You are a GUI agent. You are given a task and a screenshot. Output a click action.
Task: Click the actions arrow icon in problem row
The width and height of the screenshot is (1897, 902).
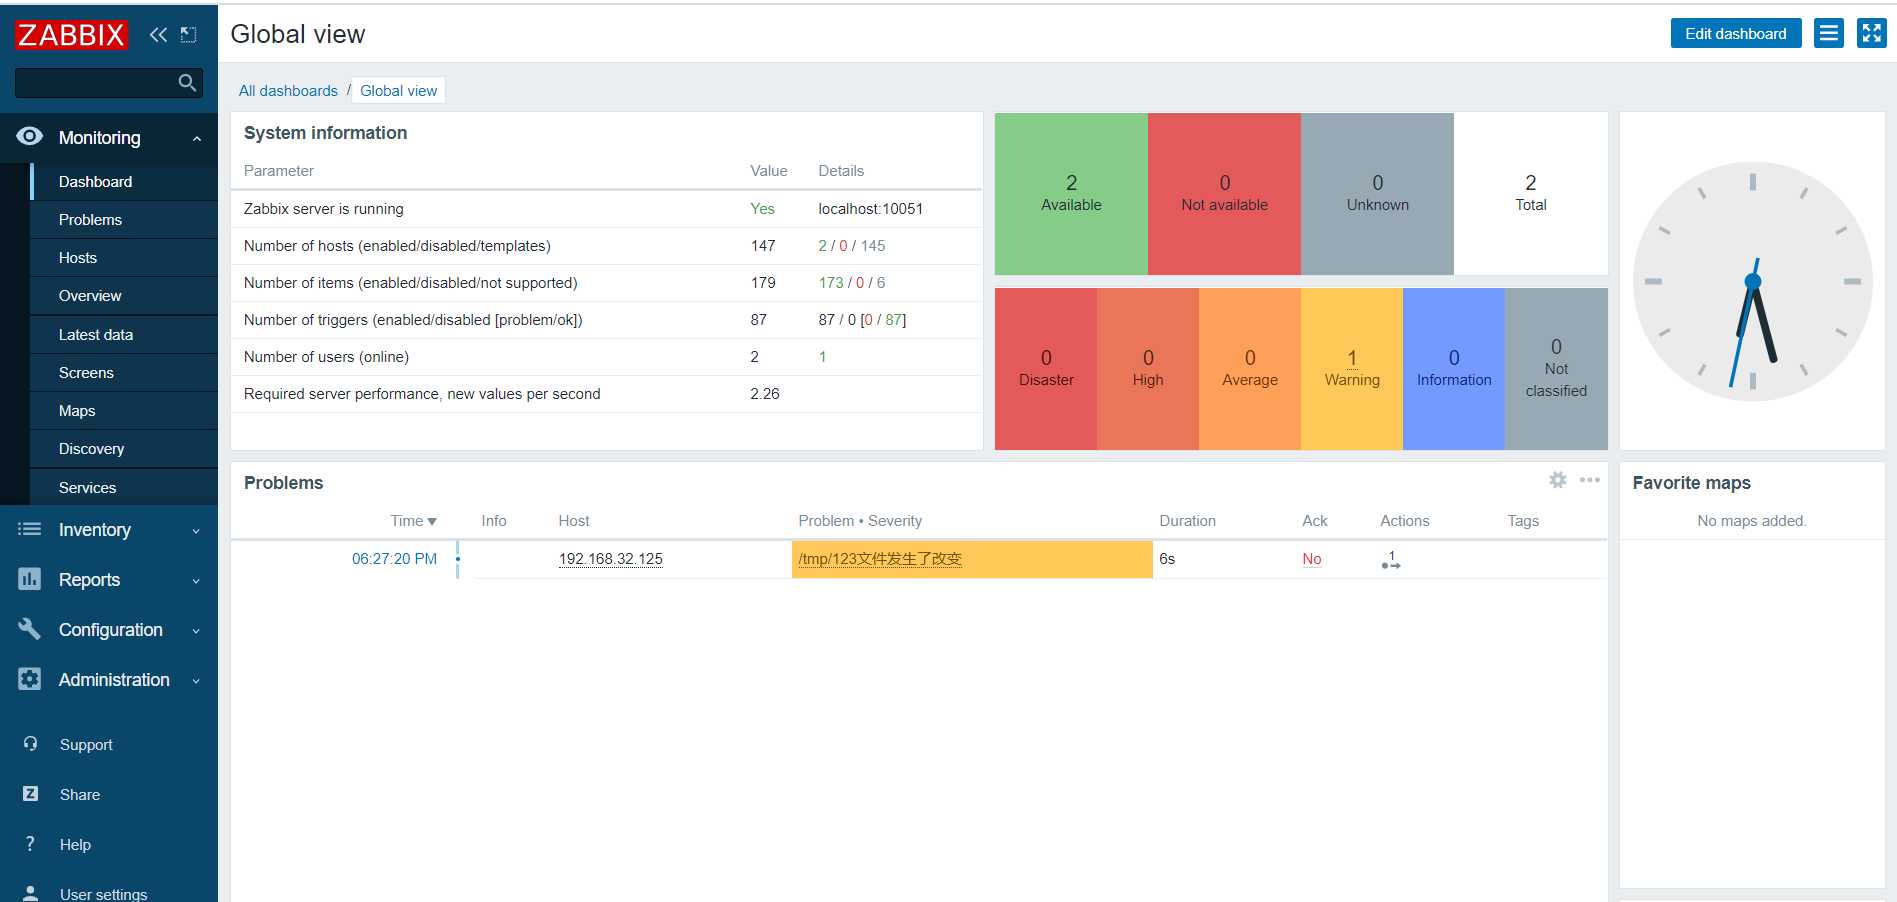(1391, 560)
